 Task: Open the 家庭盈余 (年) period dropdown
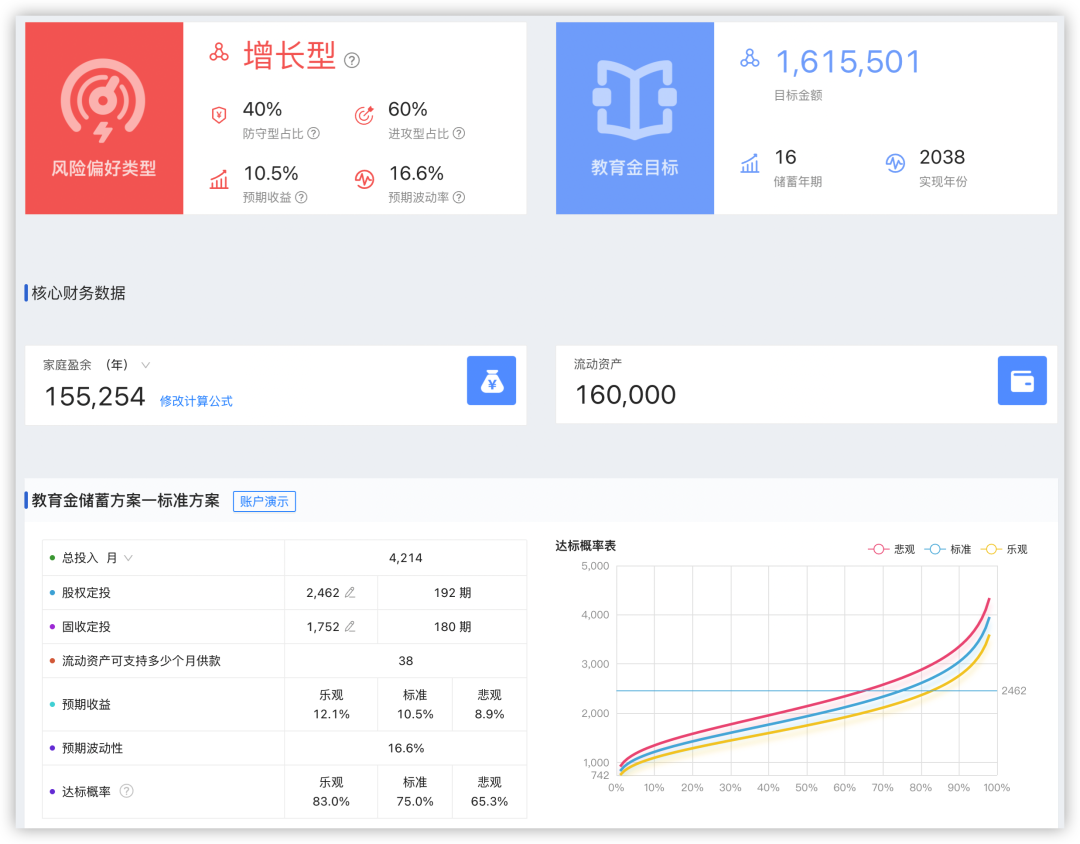pos(145,365)
